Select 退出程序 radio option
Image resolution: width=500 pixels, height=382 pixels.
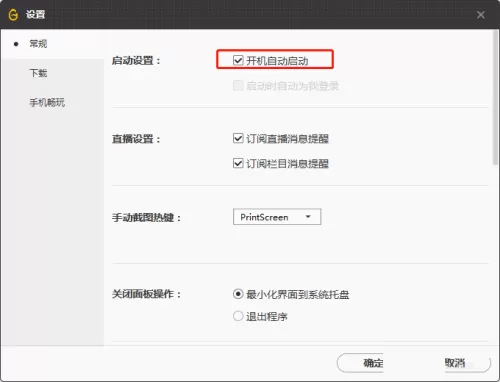click(x=238, y=316)
